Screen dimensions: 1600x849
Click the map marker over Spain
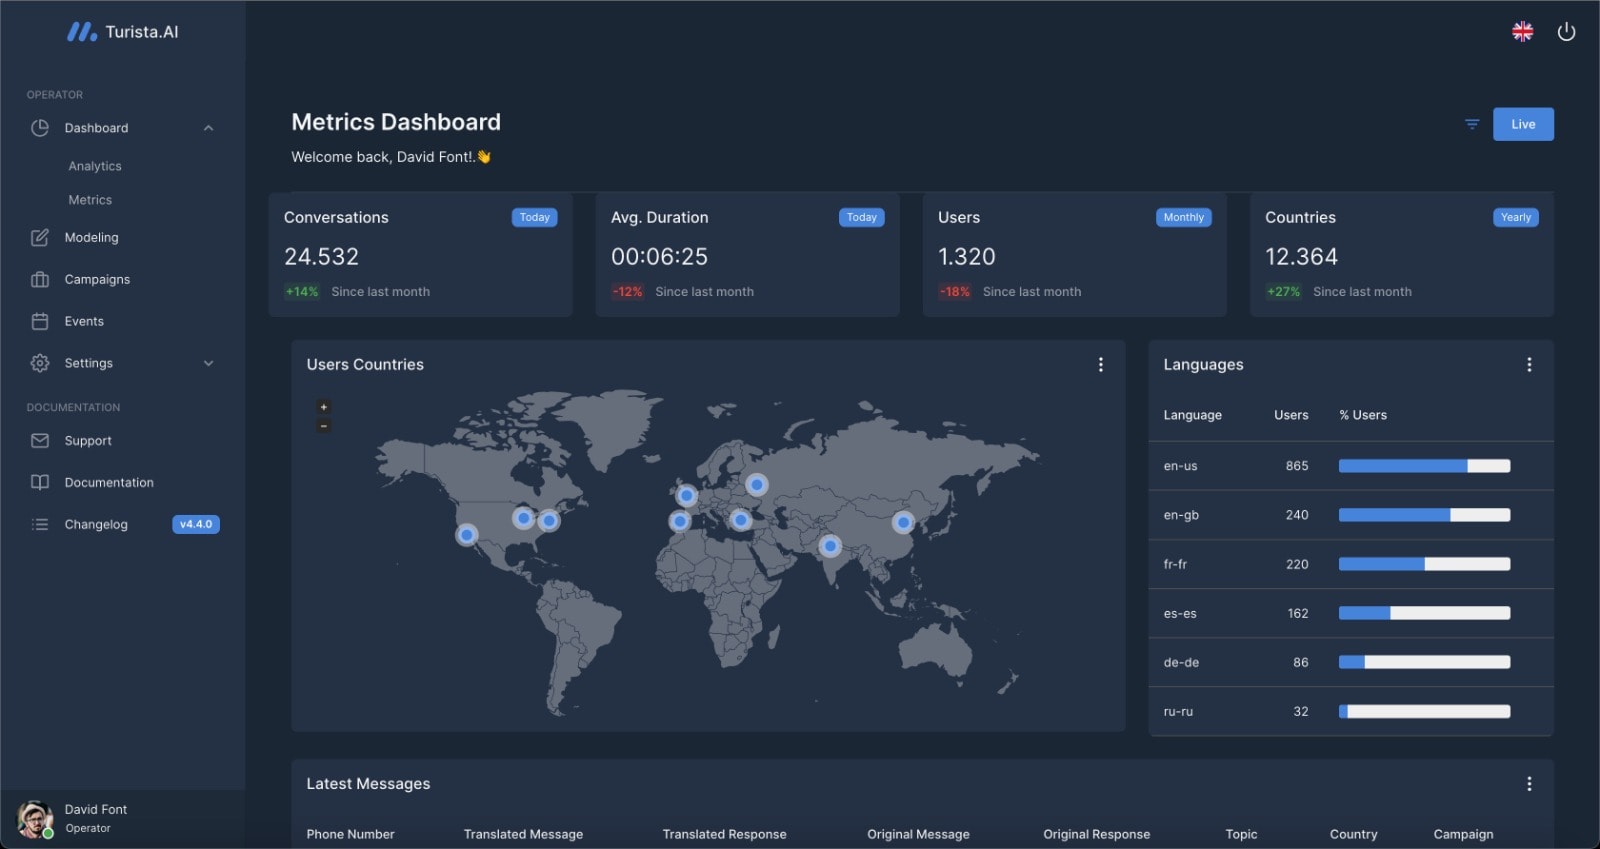pyautogui.click(x=680, y=521)
